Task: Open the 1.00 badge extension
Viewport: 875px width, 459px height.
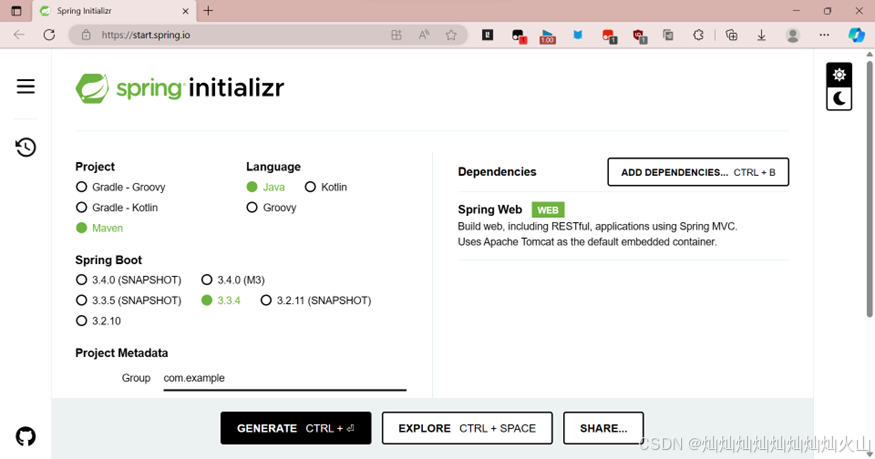Action: (x=547, y=36)
